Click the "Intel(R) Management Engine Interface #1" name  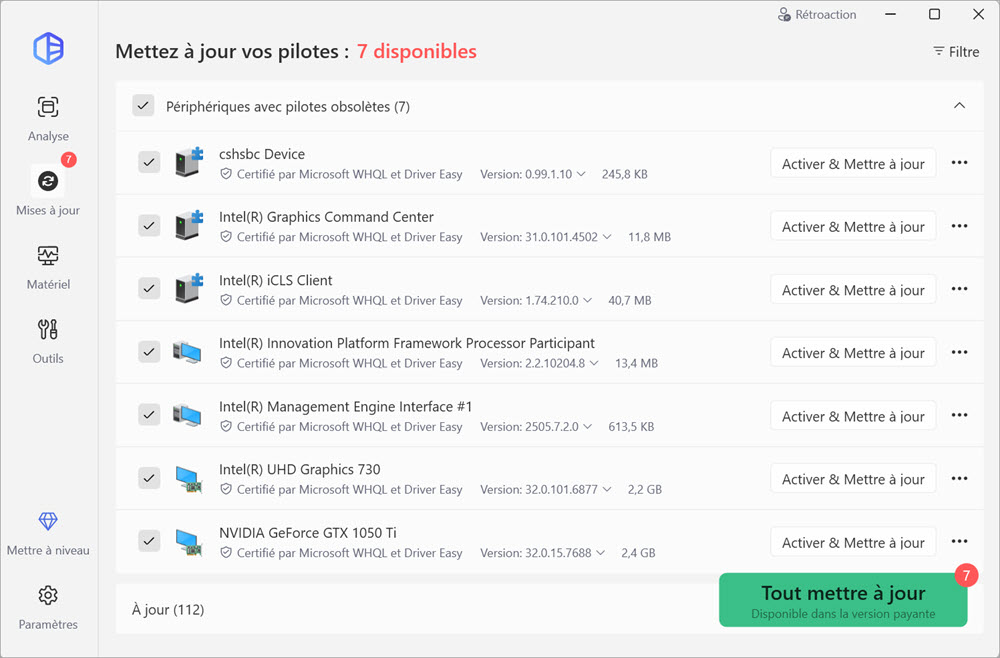[x=346, y=406]
